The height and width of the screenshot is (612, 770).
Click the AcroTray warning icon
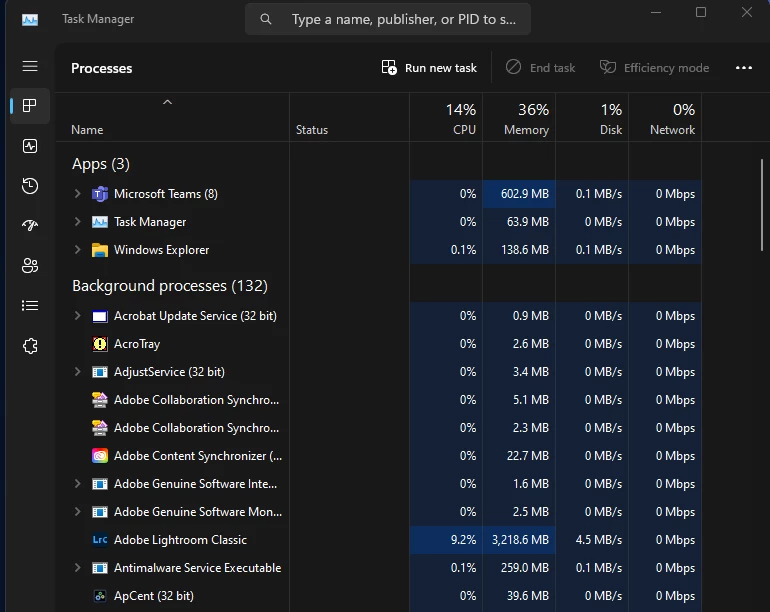tap(100, 344)
